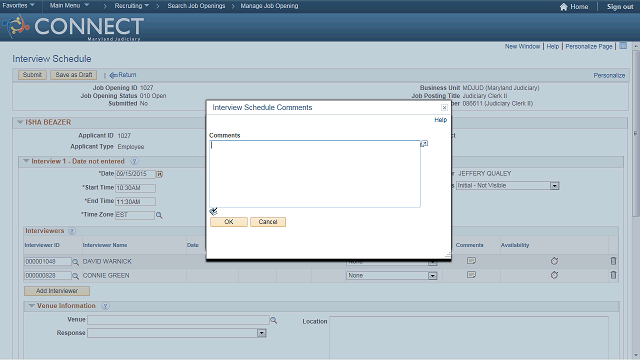
Task: Run spell check on Comments
Action: (x=213, y=211)
